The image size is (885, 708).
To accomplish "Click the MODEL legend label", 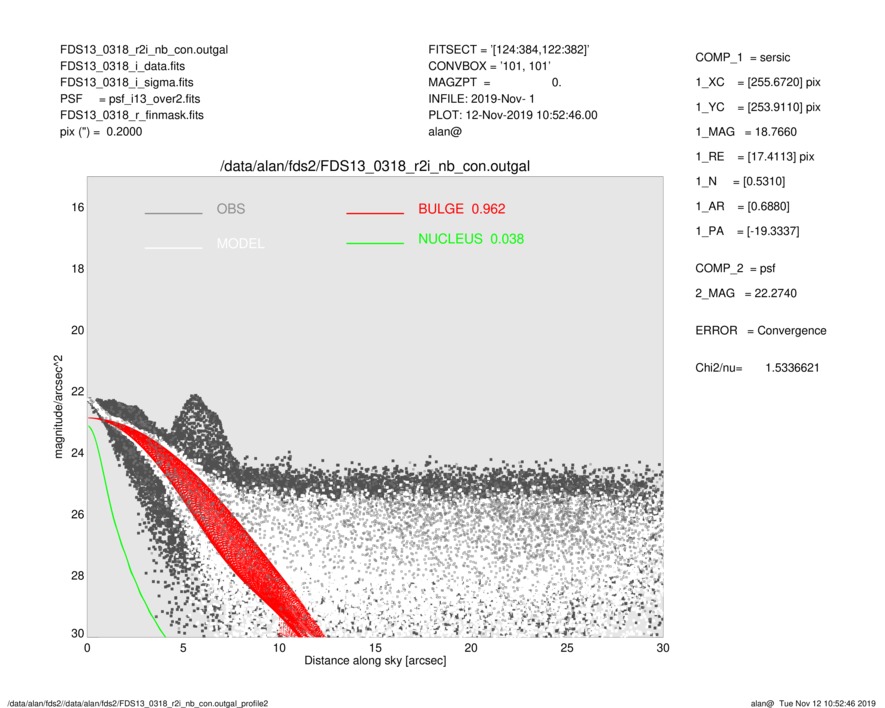I will (240, 244).
